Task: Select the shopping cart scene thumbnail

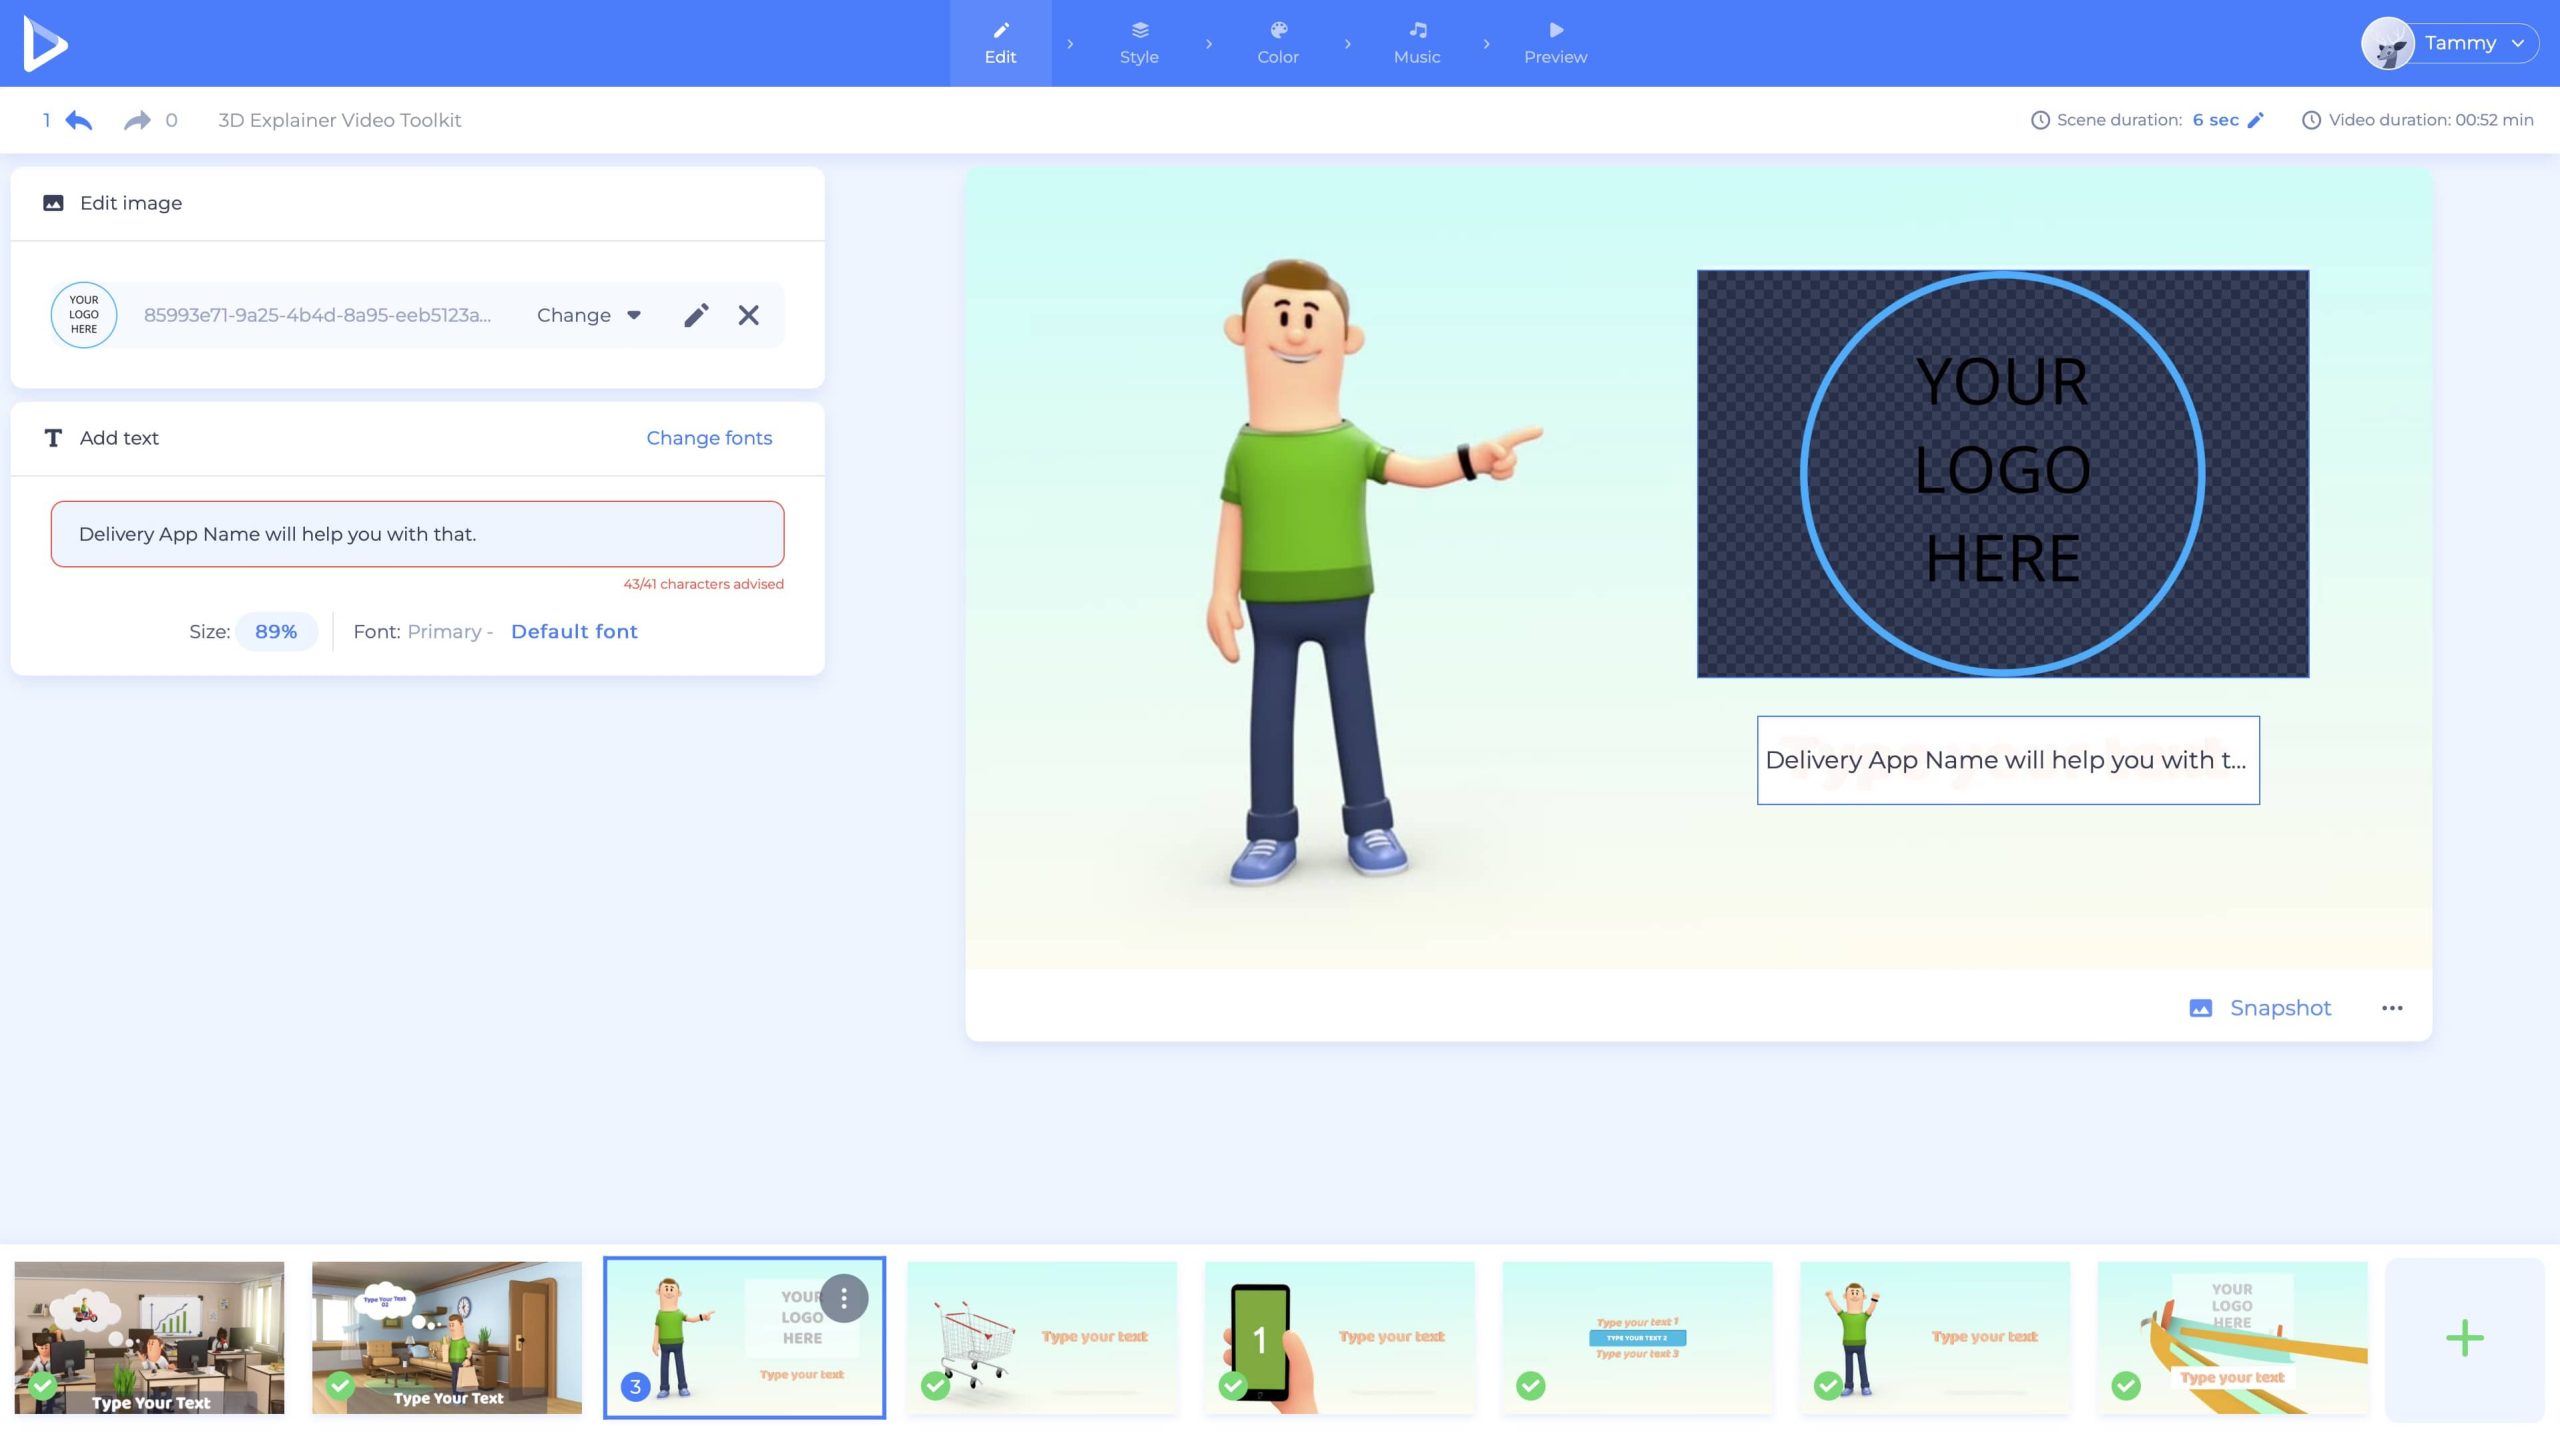Action: pyautogui.click(x=1042, y=1338)
